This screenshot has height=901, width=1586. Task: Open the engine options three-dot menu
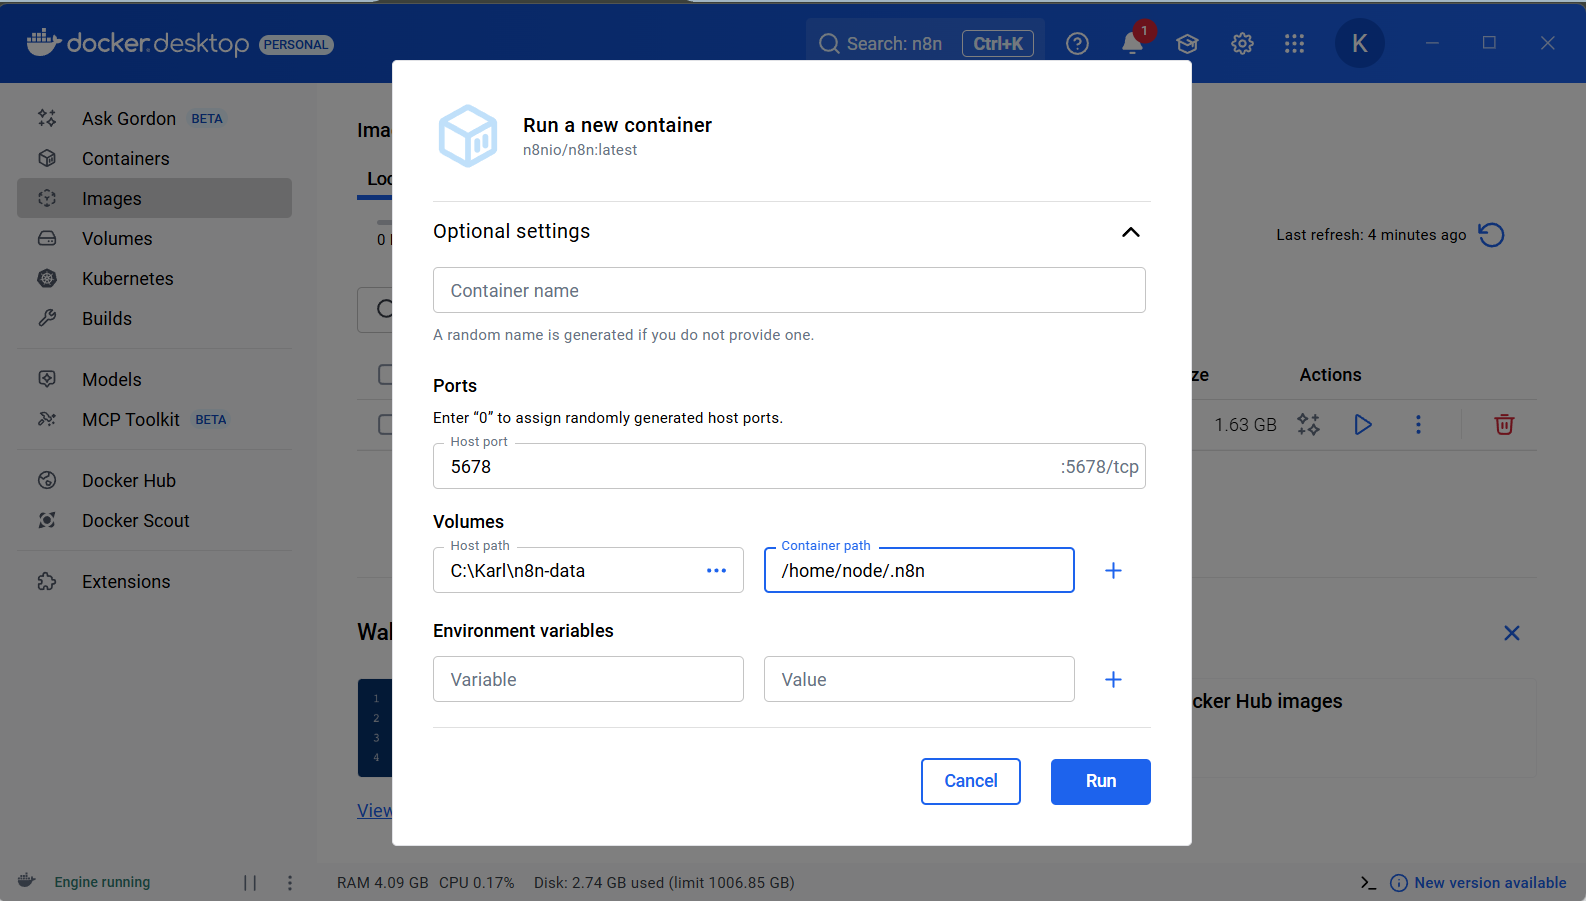pos(290,882)
